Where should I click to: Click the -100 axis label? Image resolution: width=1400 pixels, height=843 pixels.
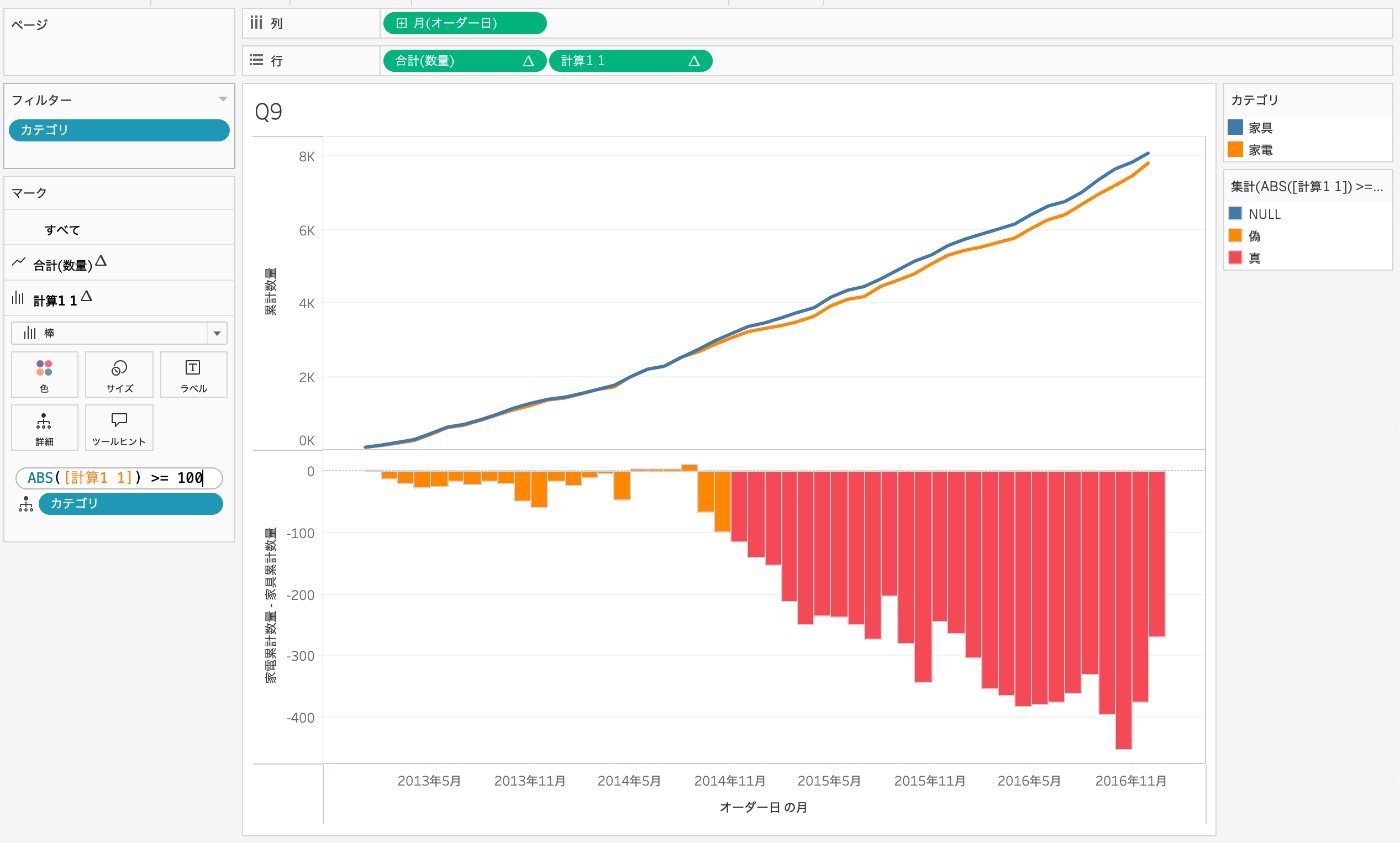tap(299, 533)
